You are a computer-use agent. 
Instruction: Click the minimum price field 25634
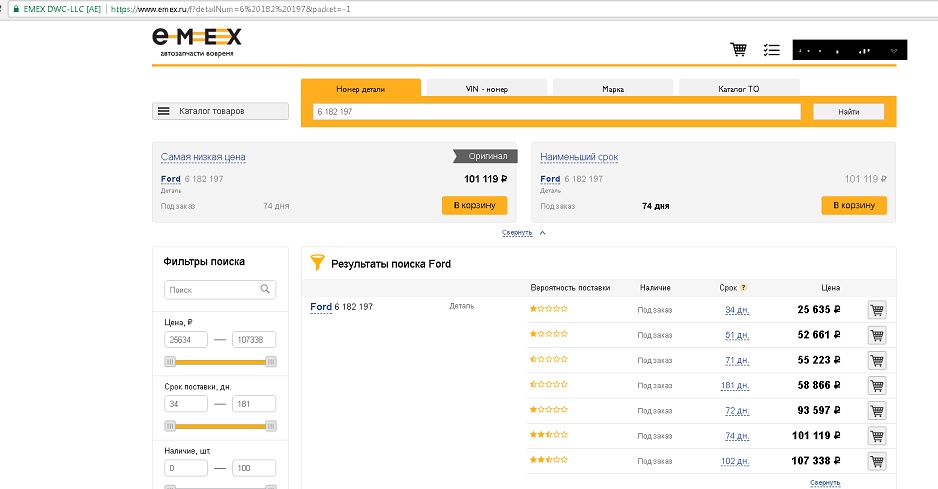(186, 339)
